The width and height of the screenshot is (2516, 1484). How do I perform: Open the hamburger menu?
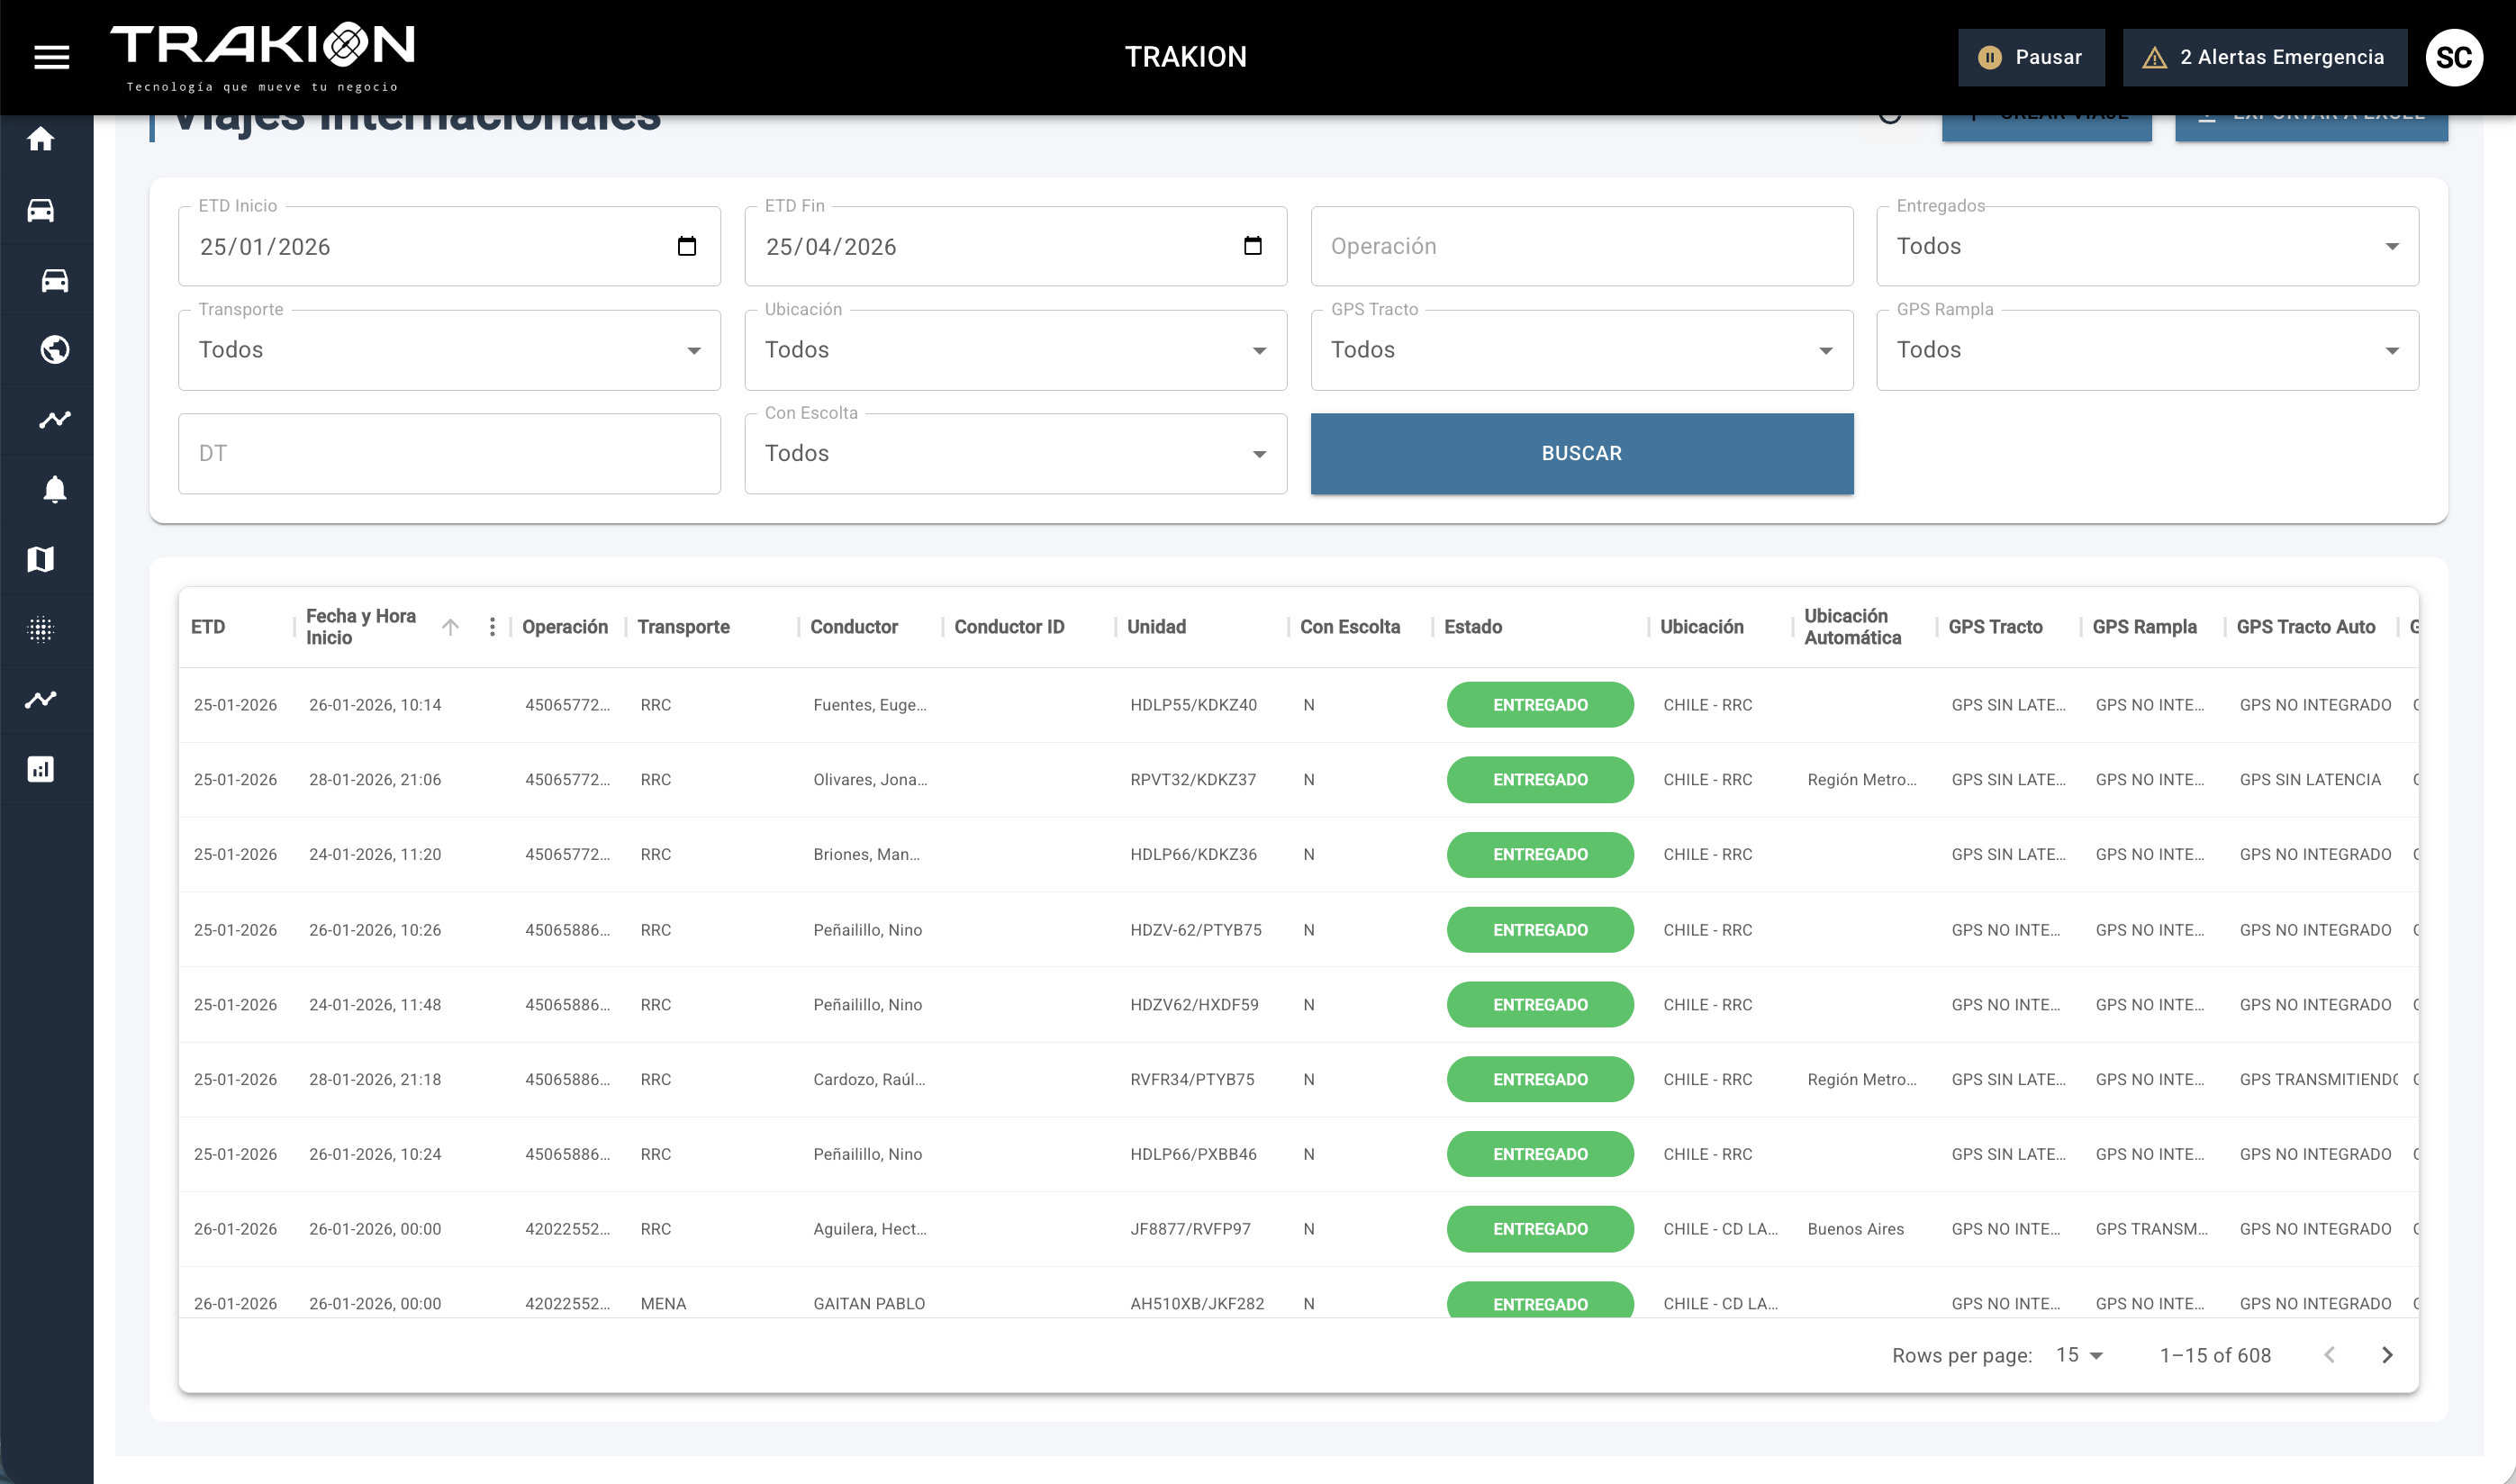[x=51, y=57]
